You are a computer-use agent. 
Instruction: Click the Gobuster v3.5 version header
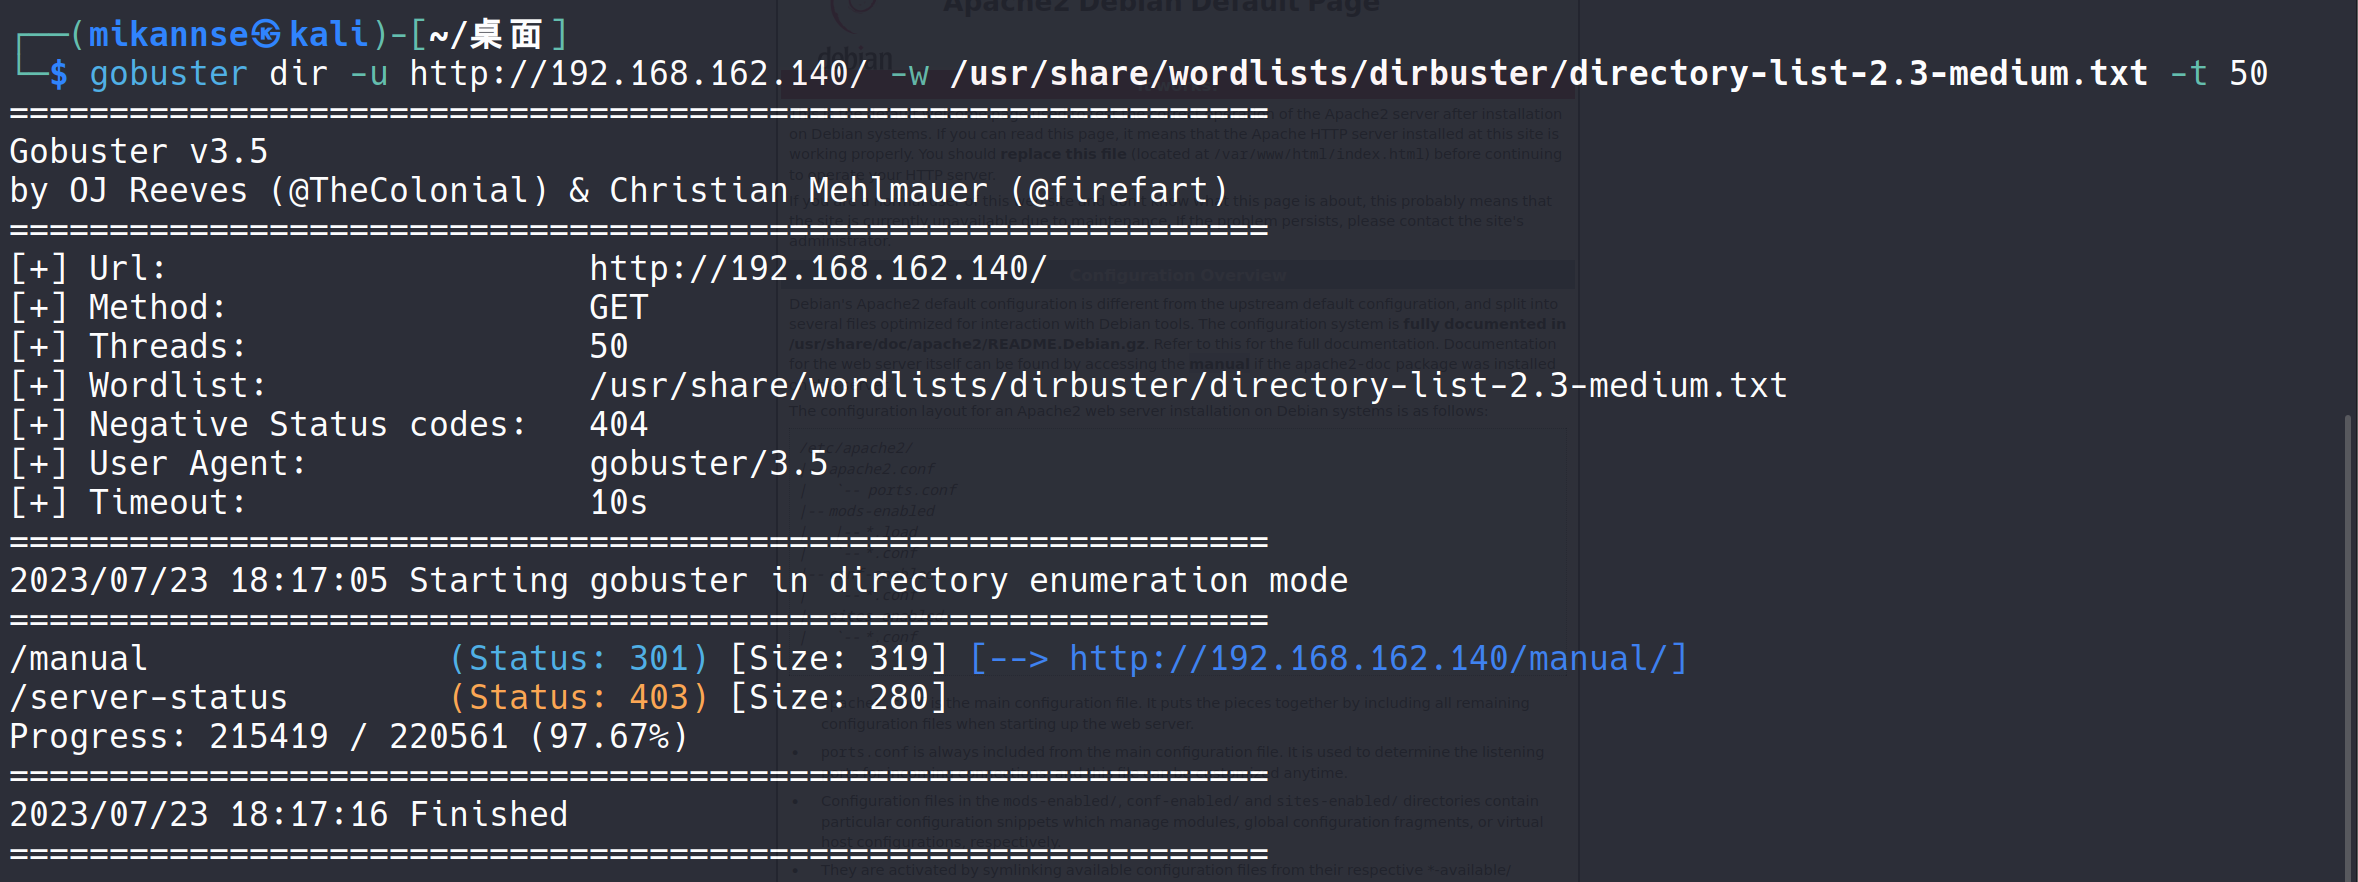click(x=139, y=152)
